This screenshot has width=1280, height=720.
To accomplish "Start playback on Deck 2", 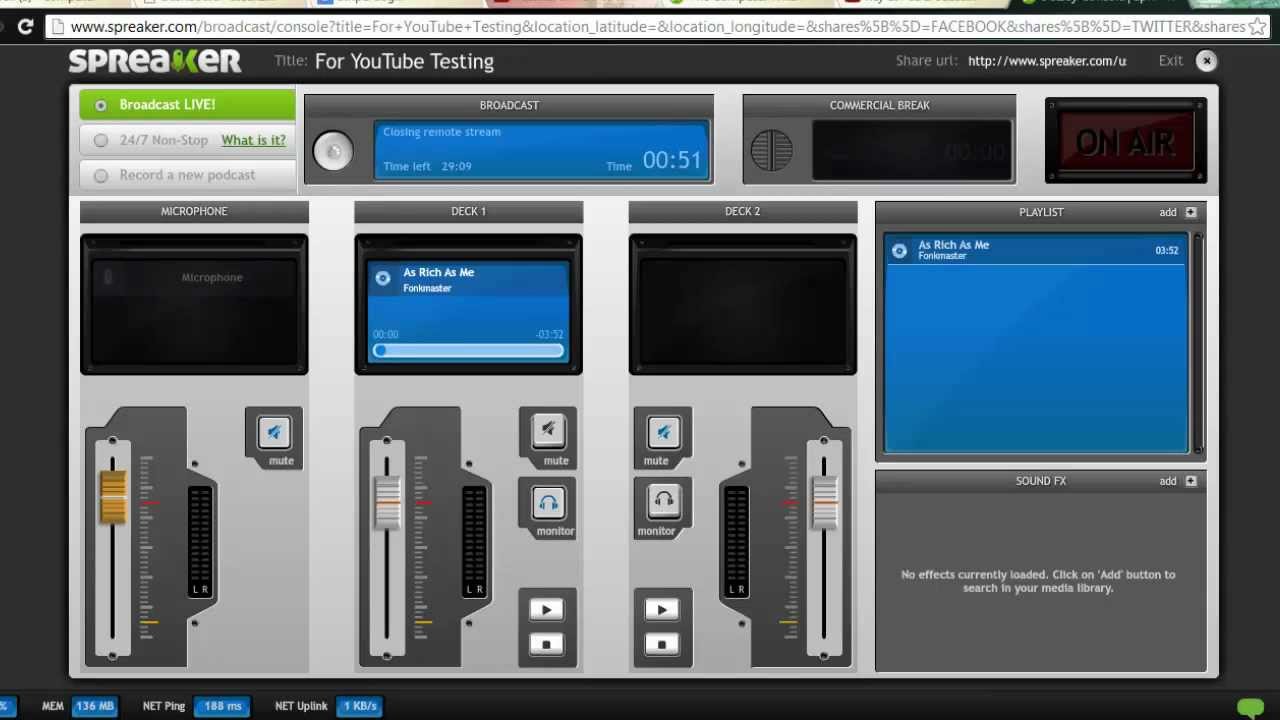I will coord(661,609).
